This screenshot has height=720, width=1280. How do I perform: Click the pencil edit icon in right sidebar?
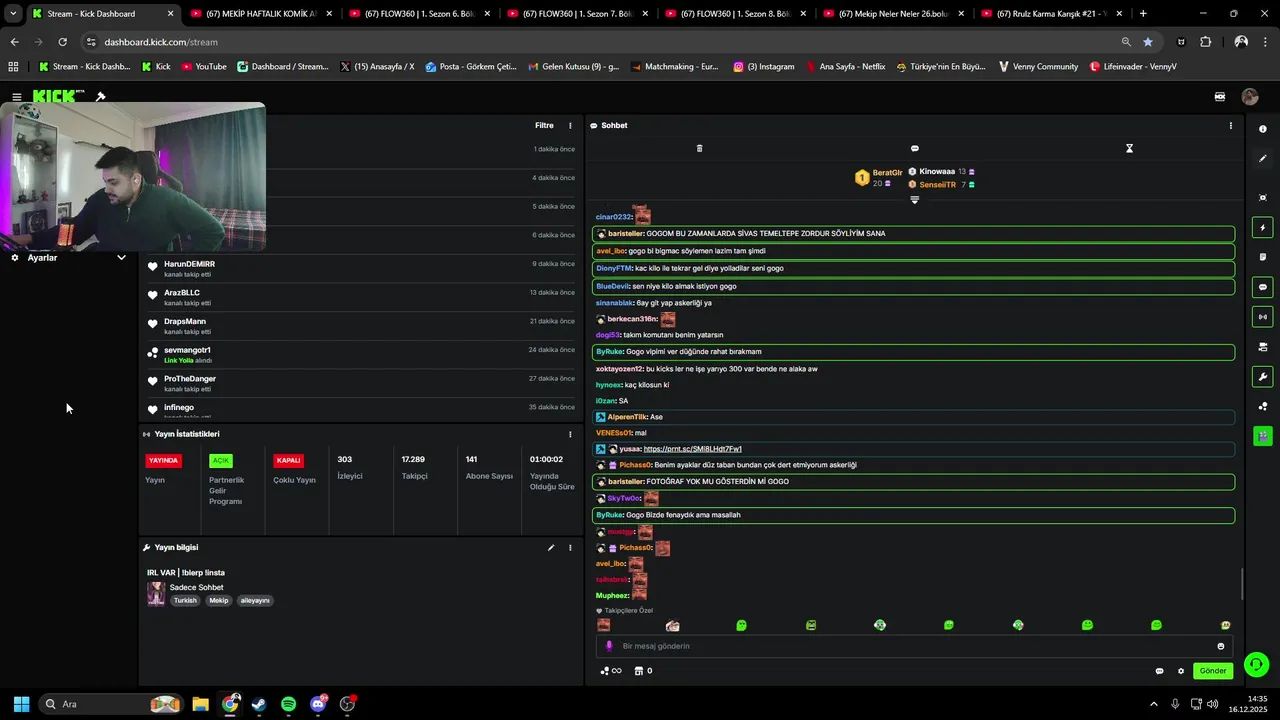[1263, 158]
